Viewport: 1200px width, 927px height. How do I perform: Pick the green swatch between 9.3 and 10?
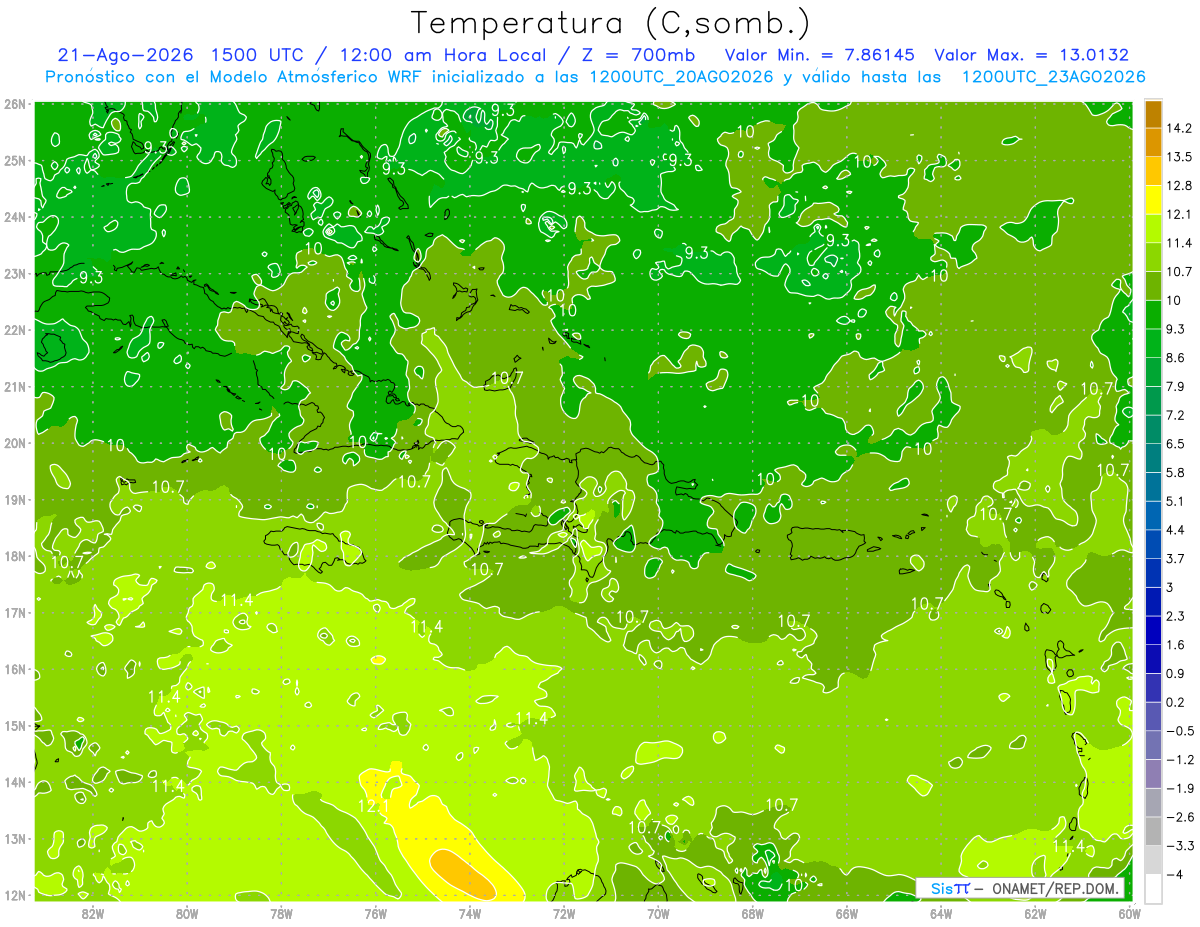click(x=1153, y=315)
